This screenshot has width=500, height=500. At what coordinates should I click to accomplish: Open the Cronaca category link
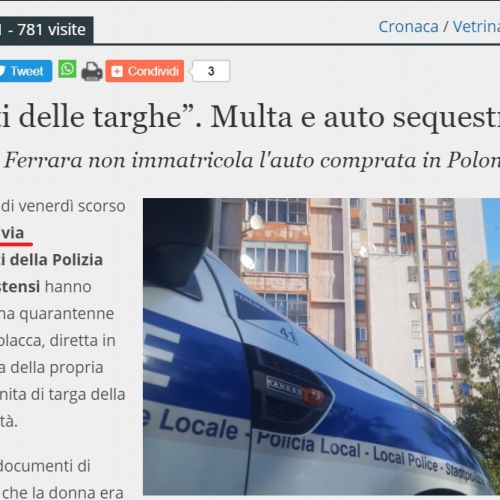coord(408,26)
